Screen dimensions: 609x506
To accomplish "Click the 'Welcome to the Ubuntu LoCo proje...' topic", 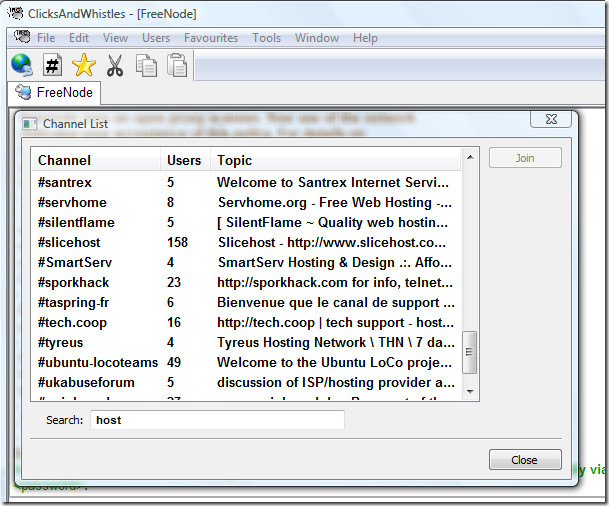I will 334,362.
